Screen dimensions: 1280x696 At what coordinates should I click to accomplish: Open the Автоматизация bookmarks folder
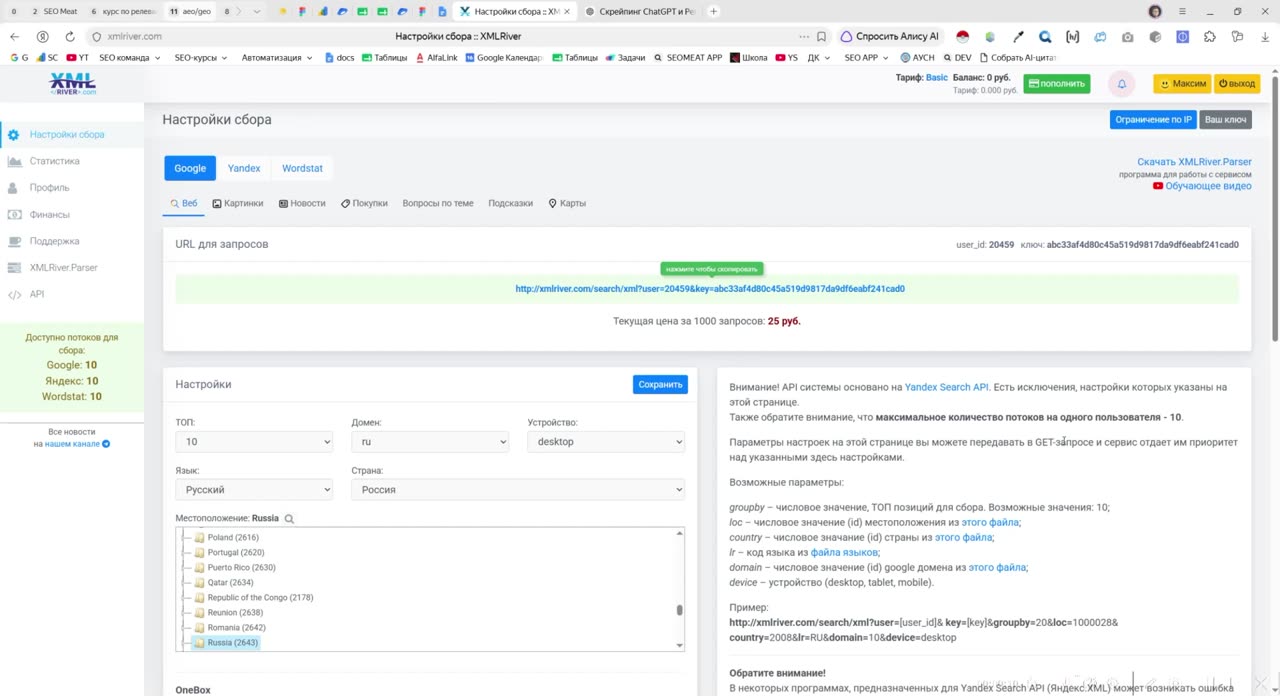click(277, 58)
